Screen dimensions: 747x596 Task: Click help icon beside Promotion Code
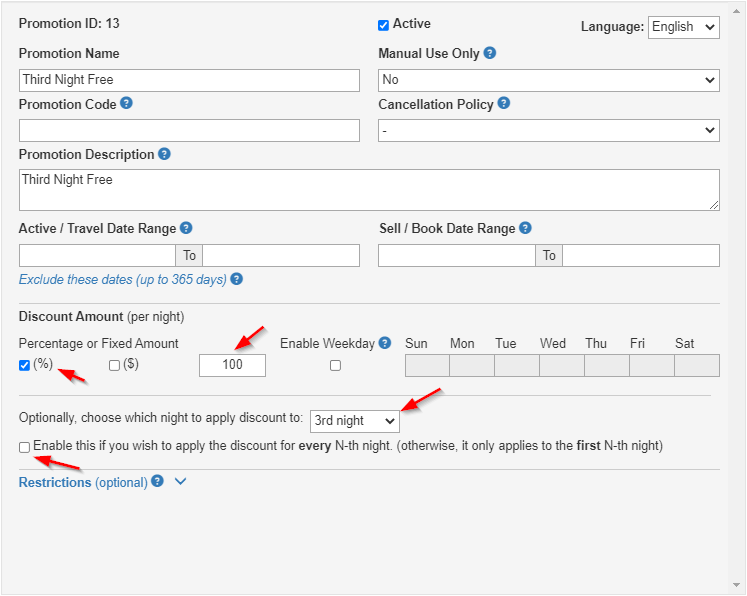point(127,103)
